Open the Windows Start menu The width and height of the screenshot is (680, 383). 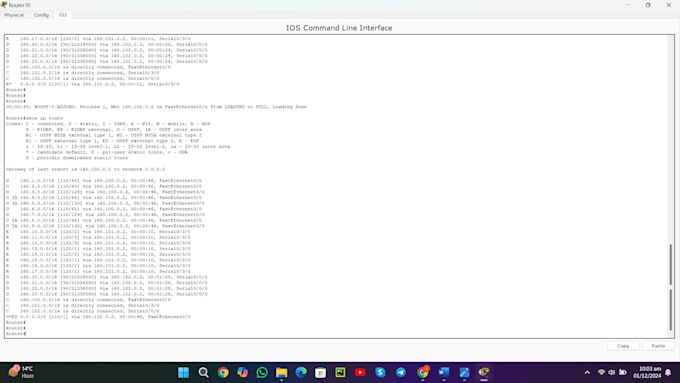[x=183, y=372]
